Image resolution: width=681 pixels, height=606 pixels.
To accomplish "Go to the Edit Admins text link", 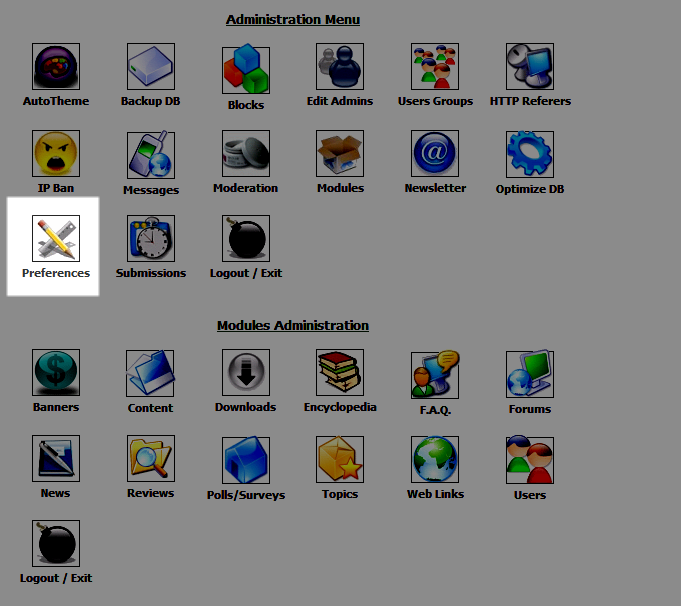I will point(340,101).
